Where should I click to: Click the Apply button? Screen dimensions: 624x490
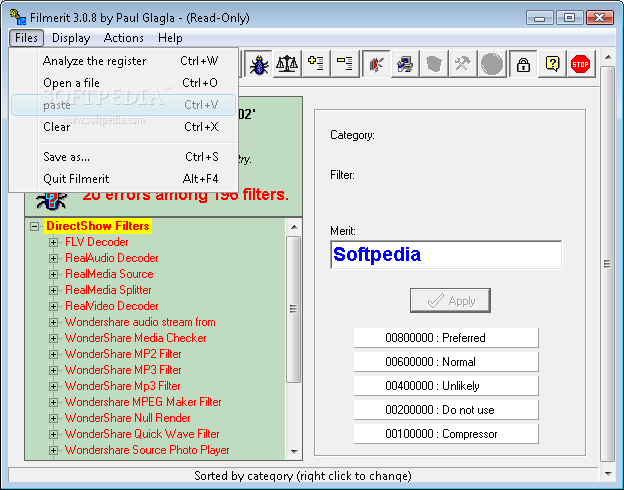pyautogui.click(x=450, y=301)
